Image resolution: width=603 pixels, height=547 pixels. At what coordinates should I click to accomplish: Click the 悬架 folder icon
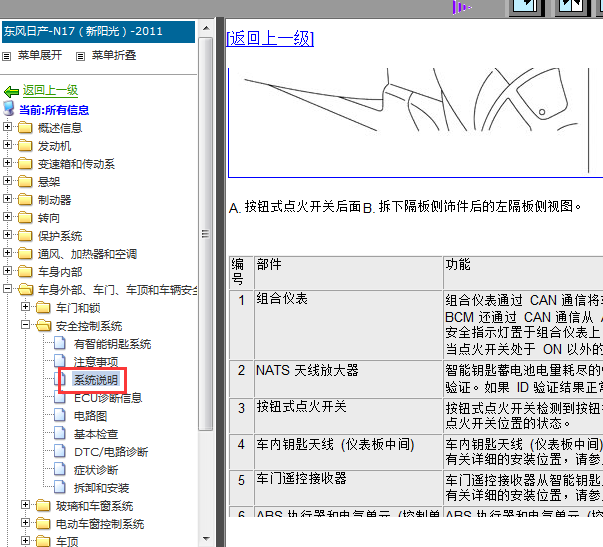tap(25, 181)
